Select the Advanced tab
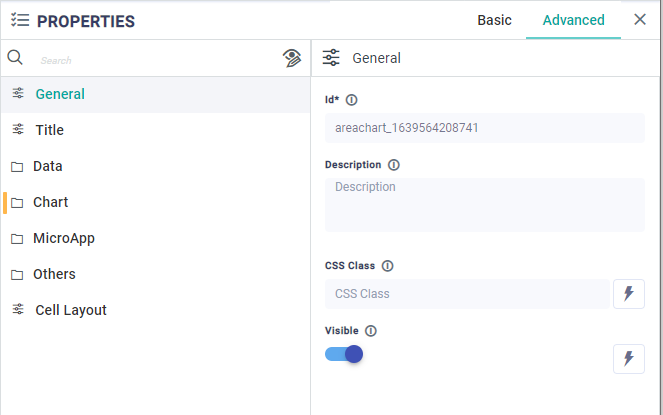The height and width of the screenshot is (415, 663). 573,20
